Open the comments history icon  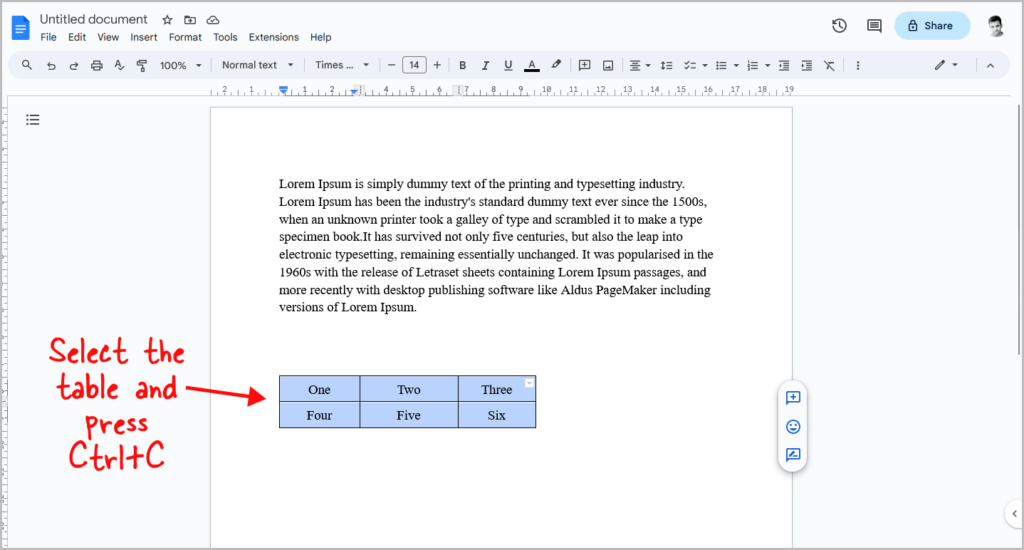click(x=874, y=26)
